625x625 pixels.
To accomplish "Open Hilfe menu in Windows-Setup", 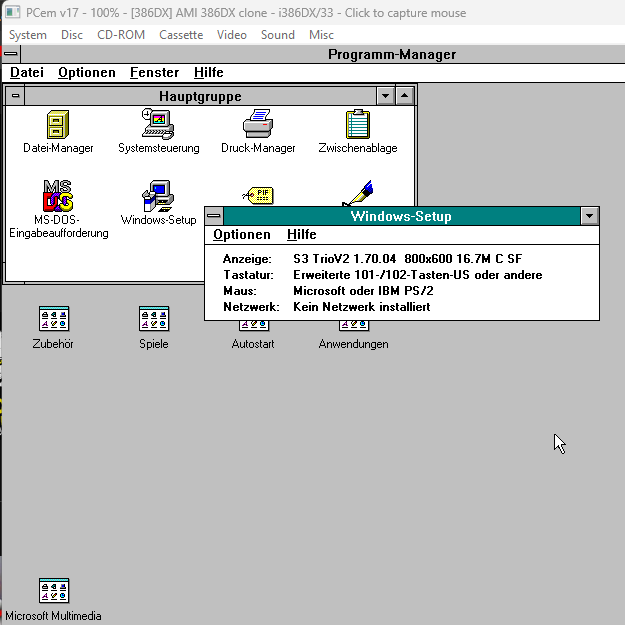I will 302,234.
